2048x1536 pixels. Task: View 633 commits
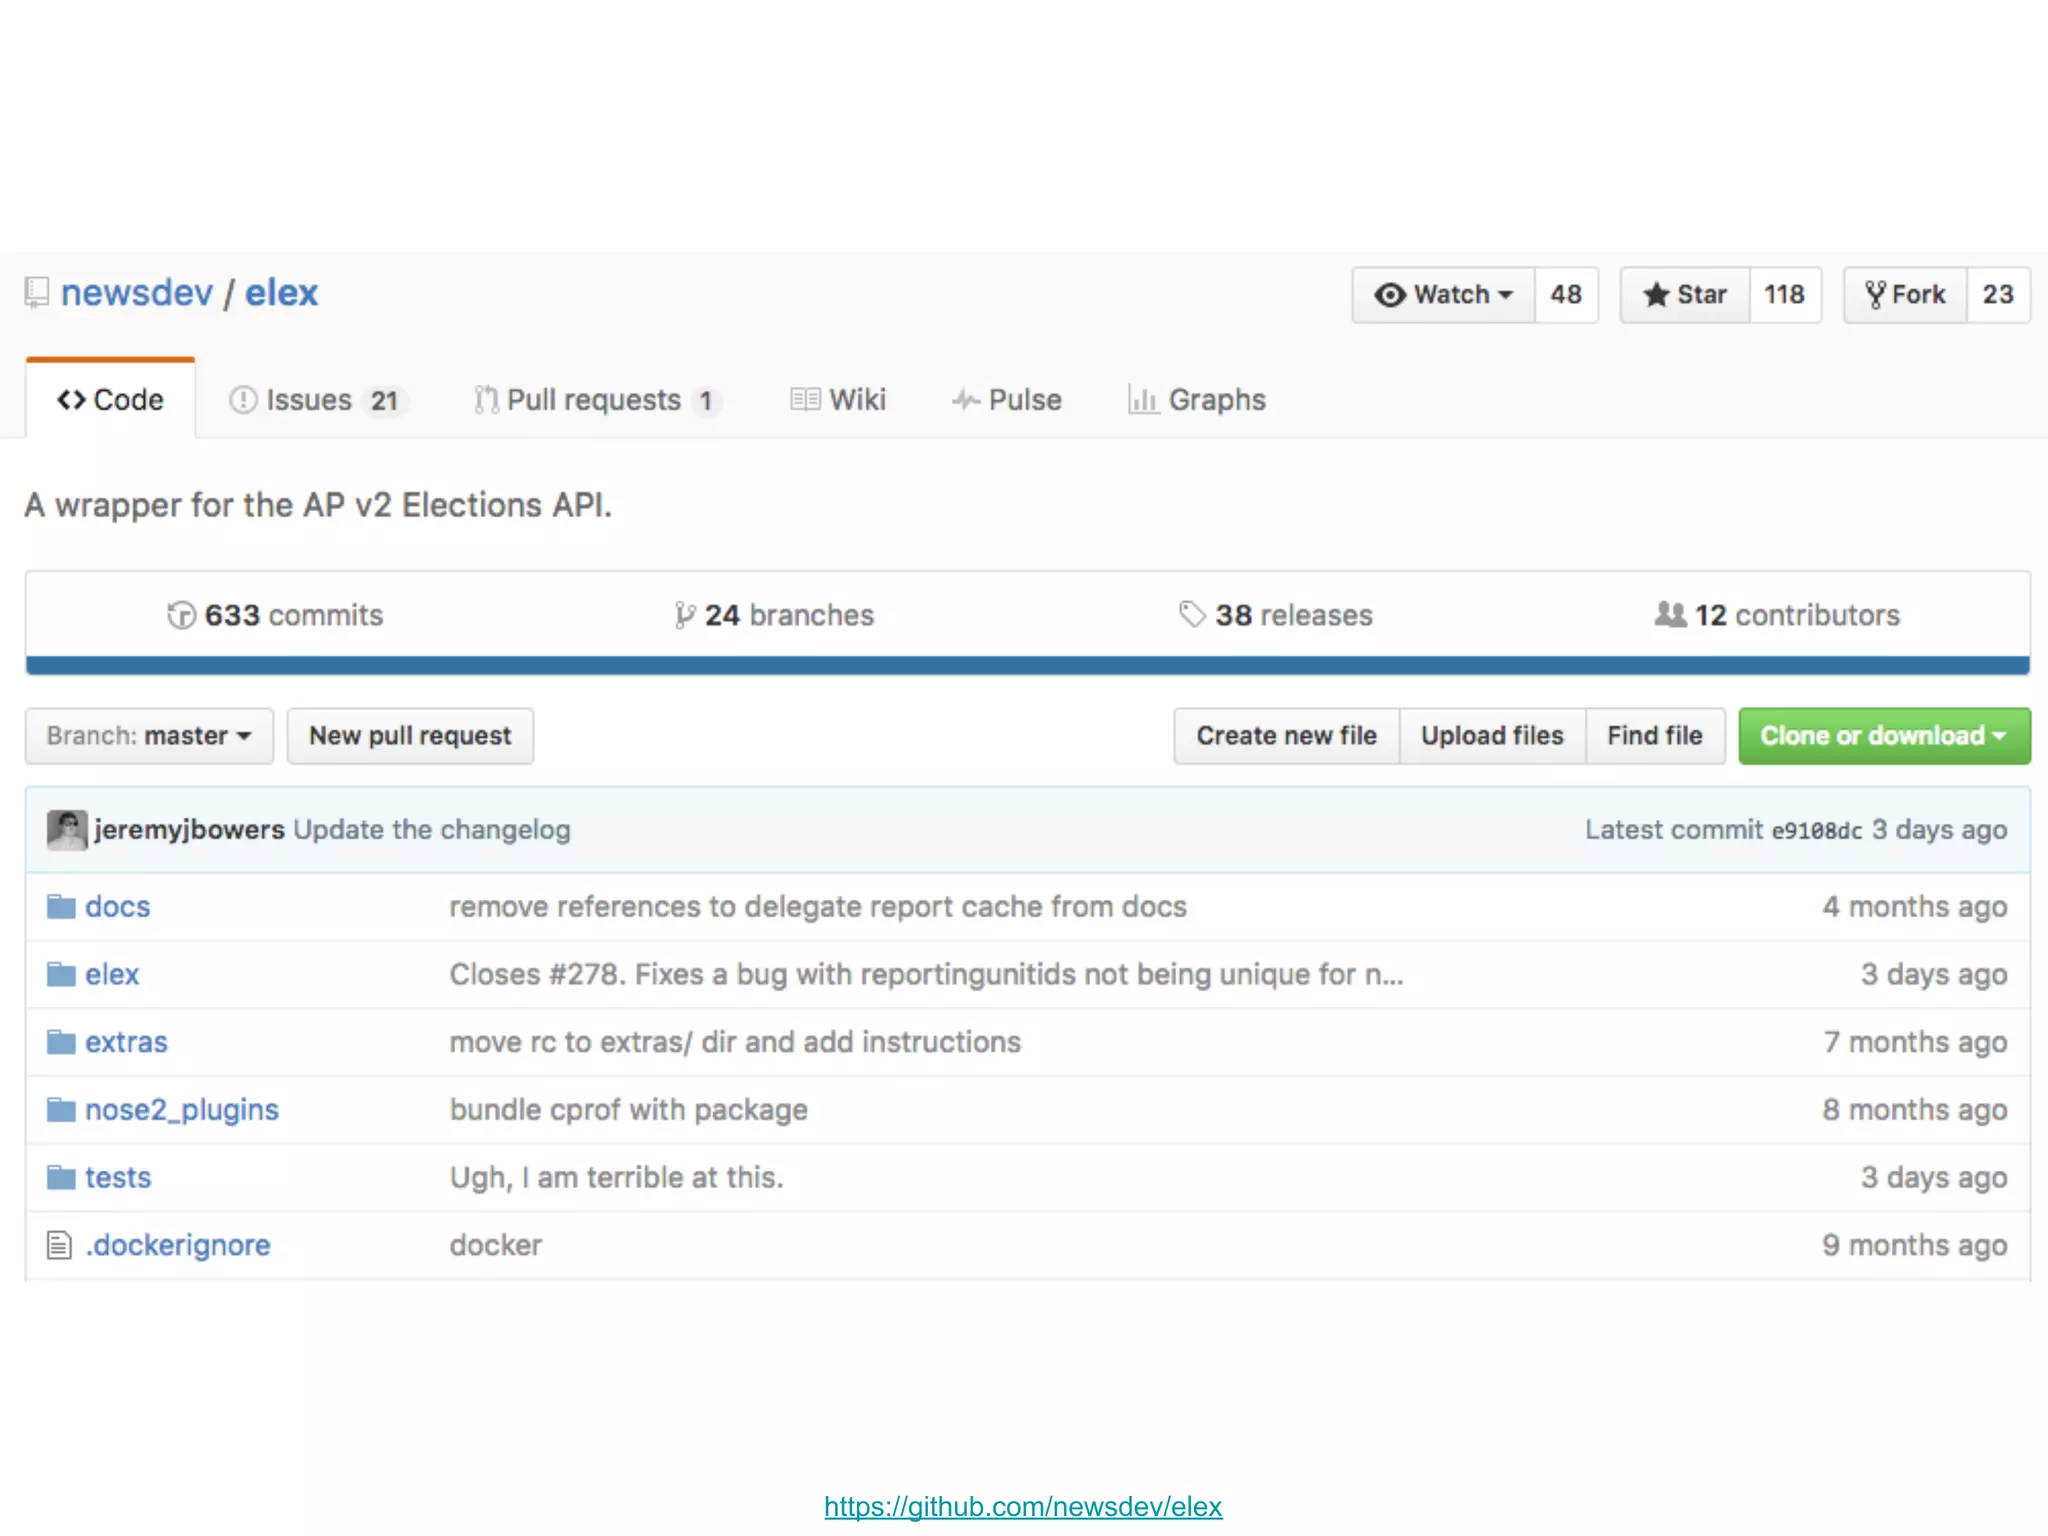275,615
